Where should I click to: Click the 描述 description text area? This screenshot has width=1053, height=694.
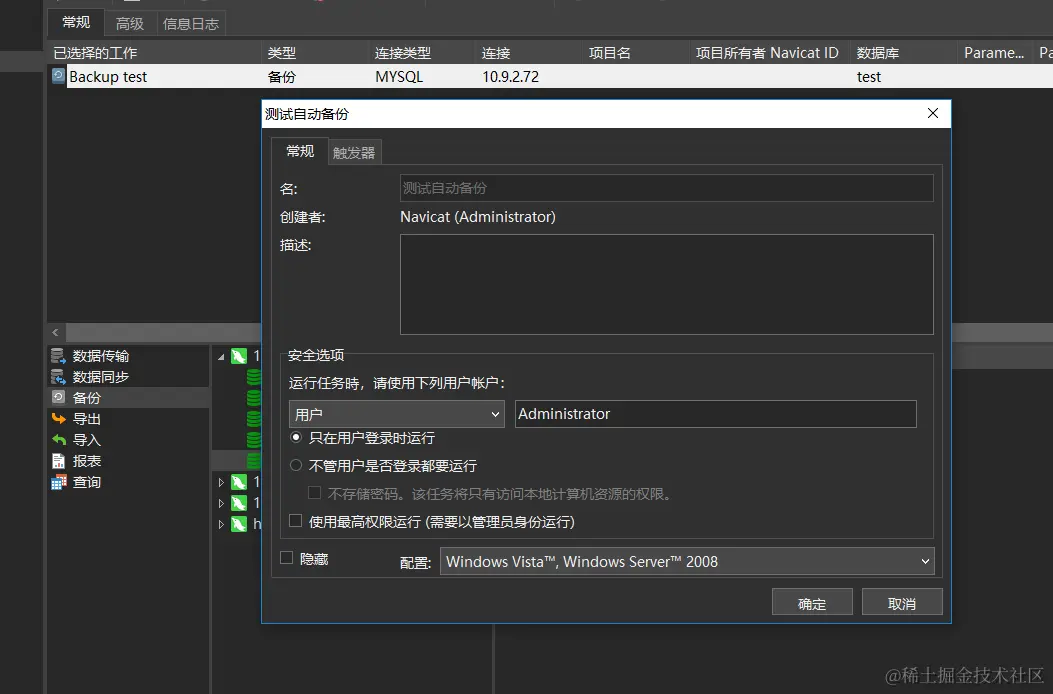coord(666,284)
